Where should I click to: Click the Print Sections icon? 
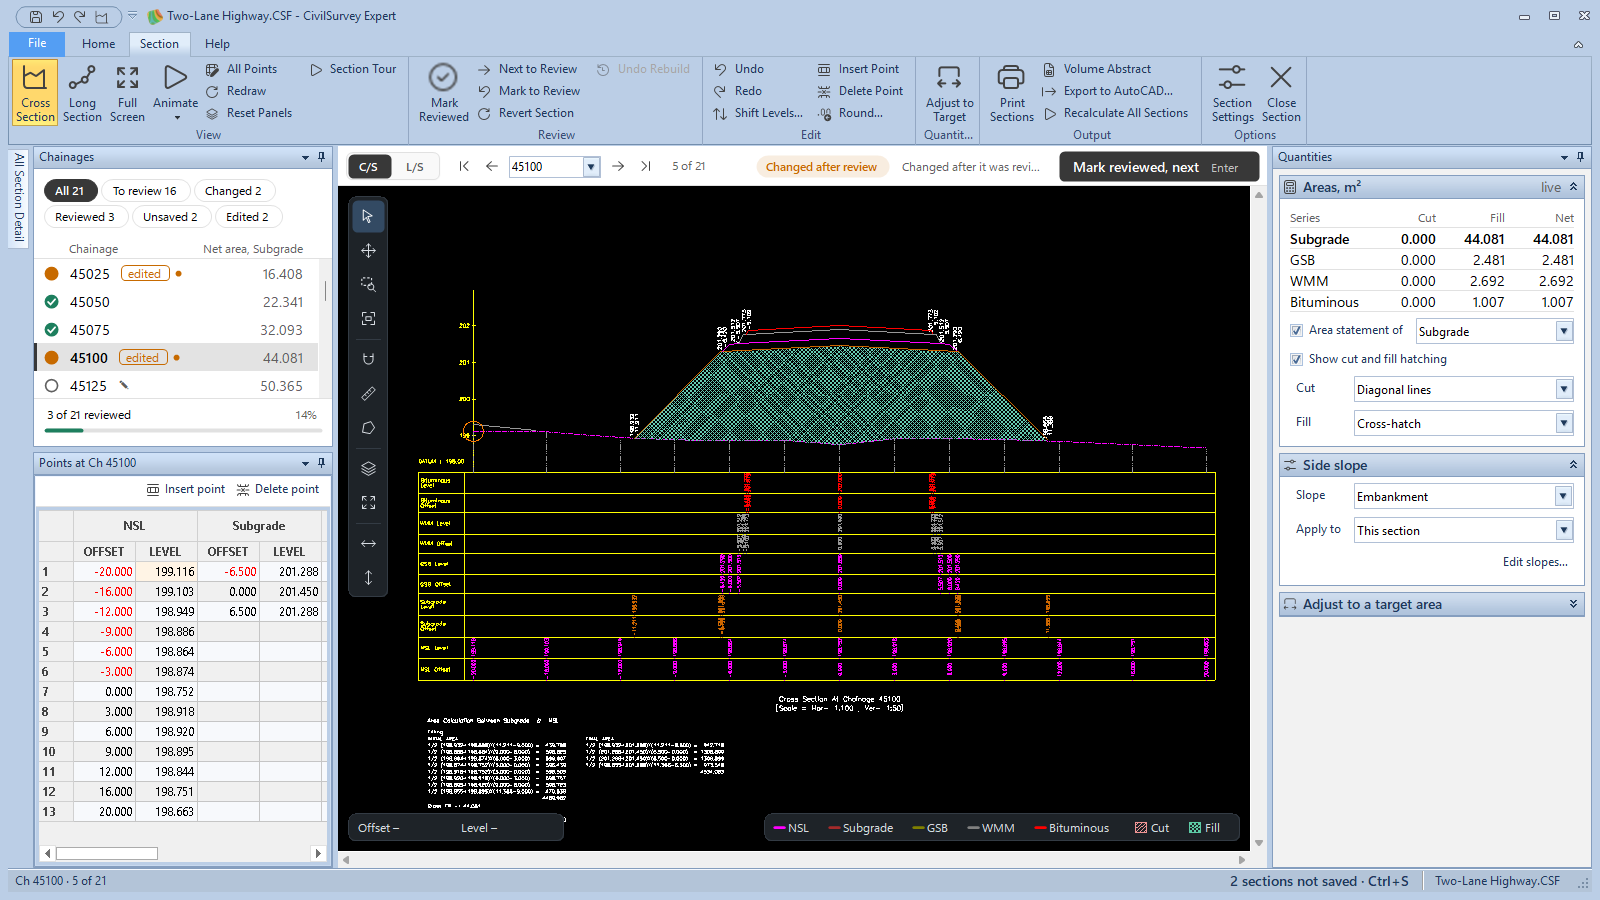(1011, 77)
